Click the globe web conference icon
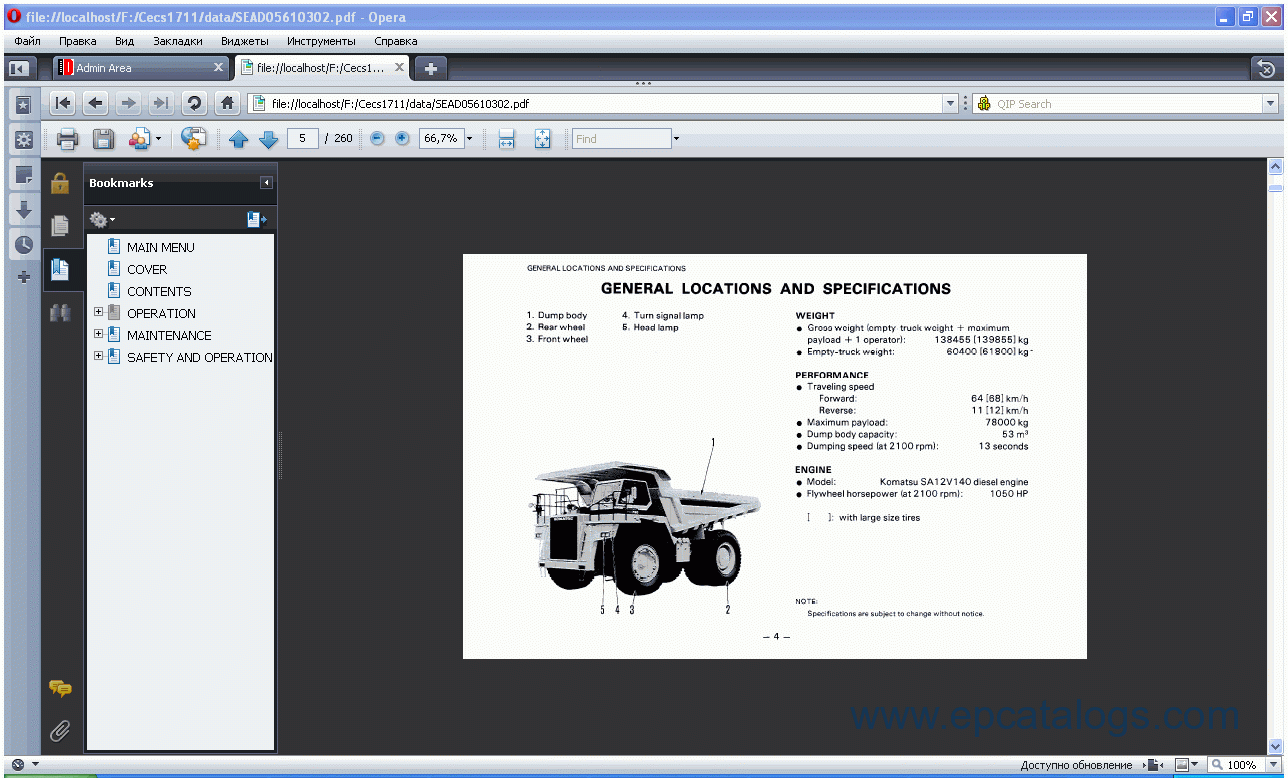 coord(194,139)
